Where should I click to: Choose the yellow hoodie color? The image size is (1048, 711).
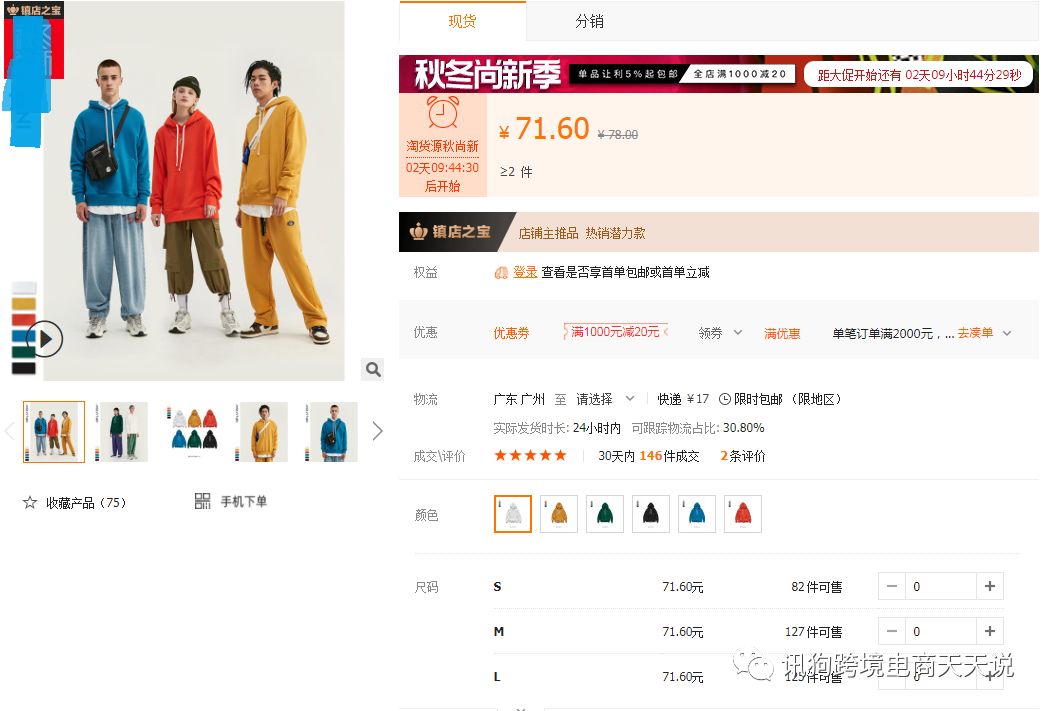click(x=559, y=514)
